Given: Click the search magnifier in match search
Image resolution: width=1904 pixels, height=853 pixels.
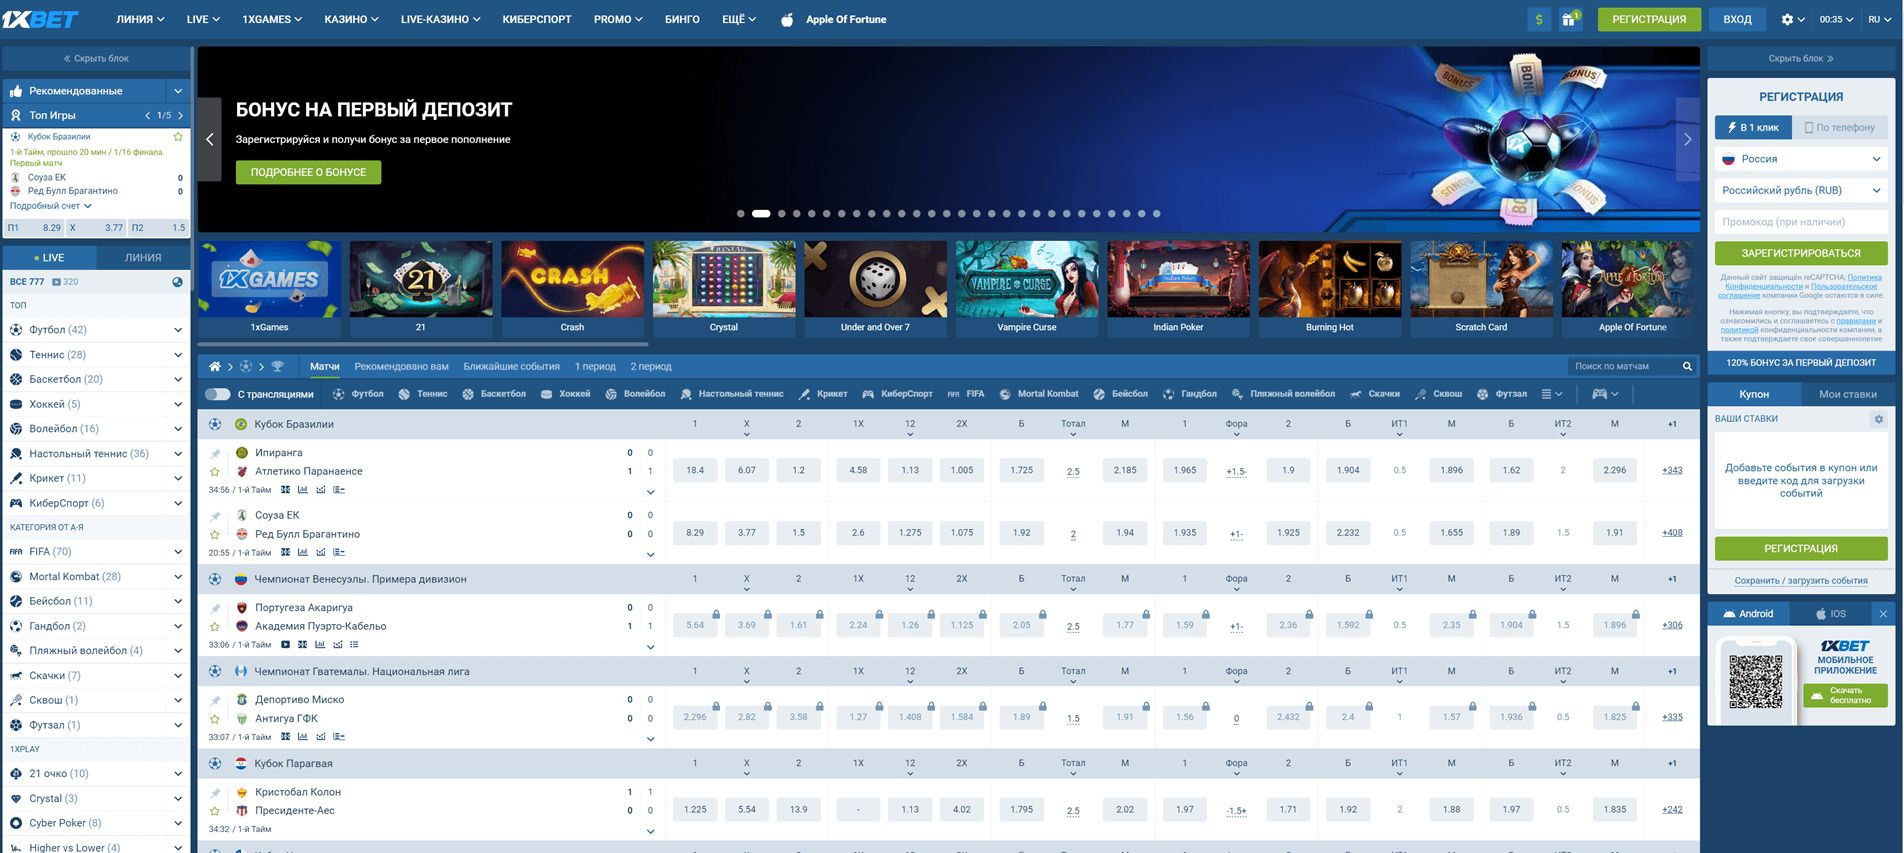Looking at the screenshot, I should coord(1687,366).
